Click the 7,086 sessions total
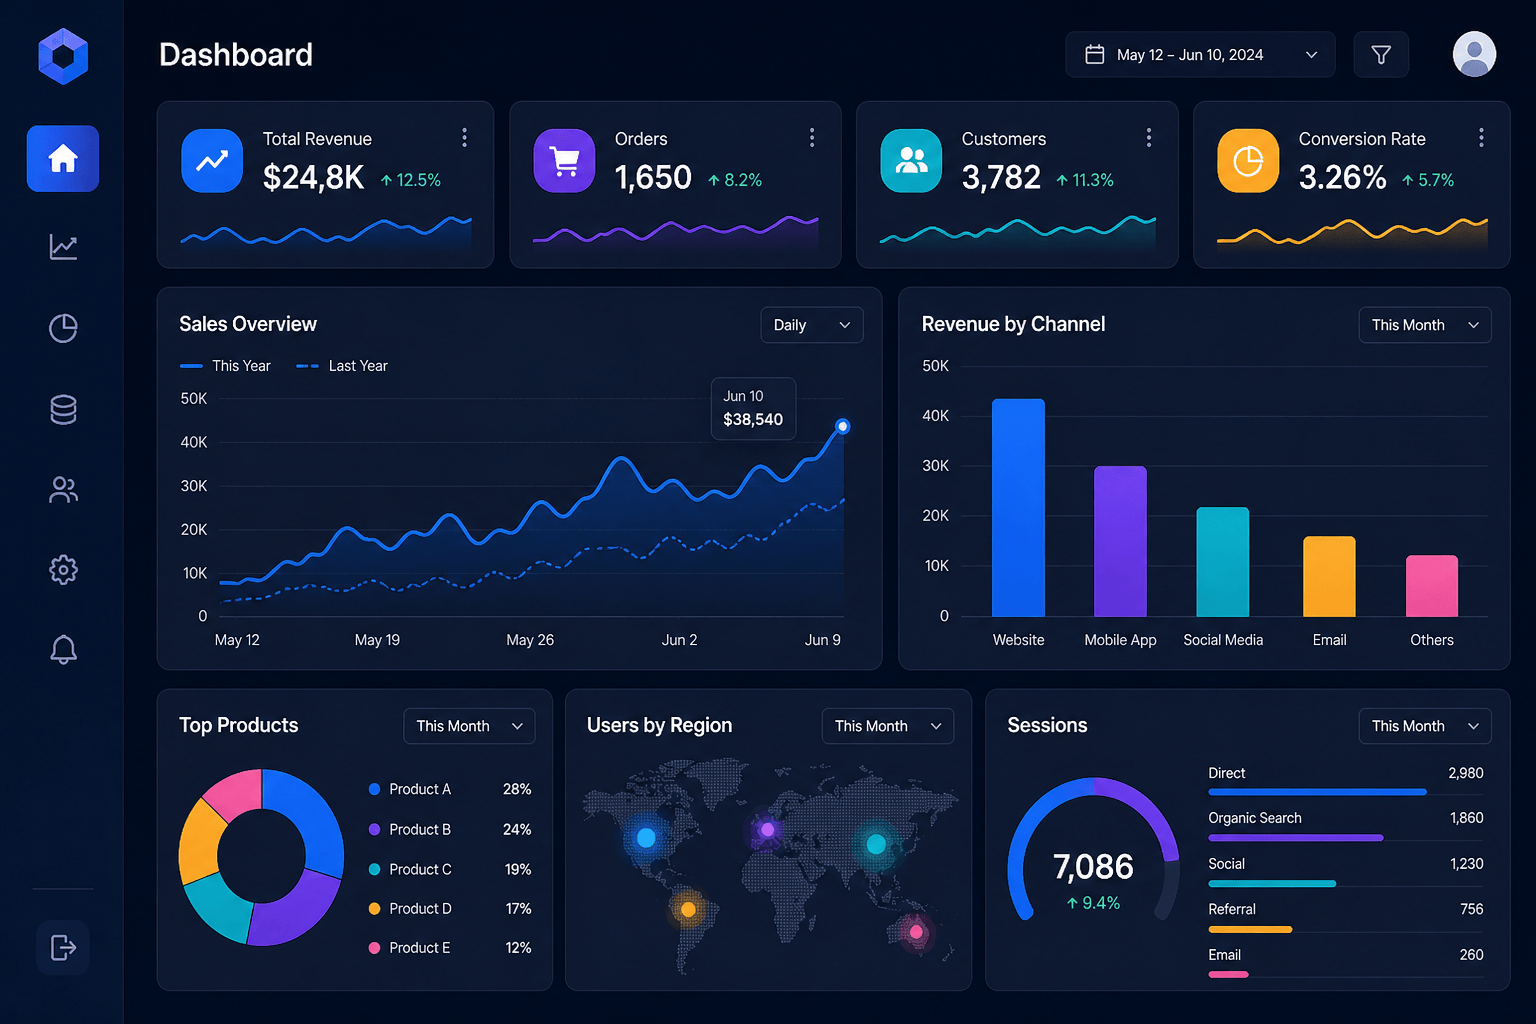Image resolution: width=1536 pixels, height=1024 pixels. 1093,867
